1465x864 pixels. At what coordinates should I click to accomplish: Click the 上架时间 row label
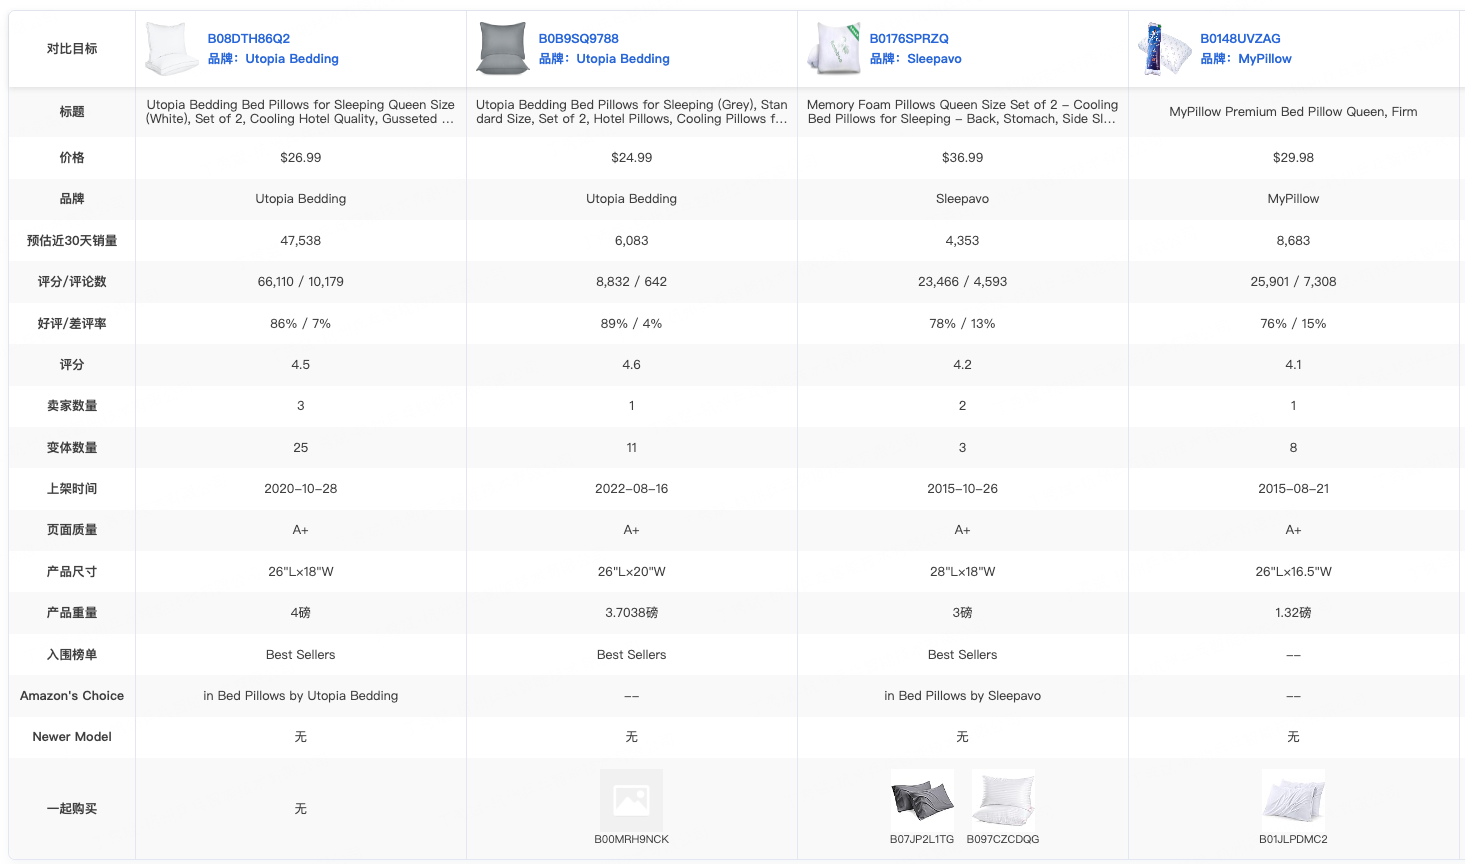[72, 489]
